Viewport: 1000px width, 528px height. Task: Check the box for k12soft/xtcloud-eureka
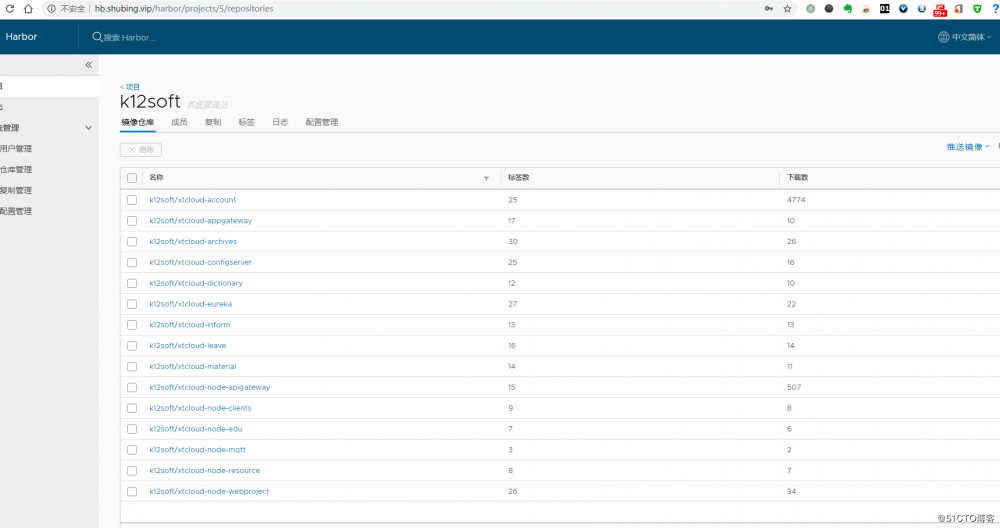click(x=132, y=304)
